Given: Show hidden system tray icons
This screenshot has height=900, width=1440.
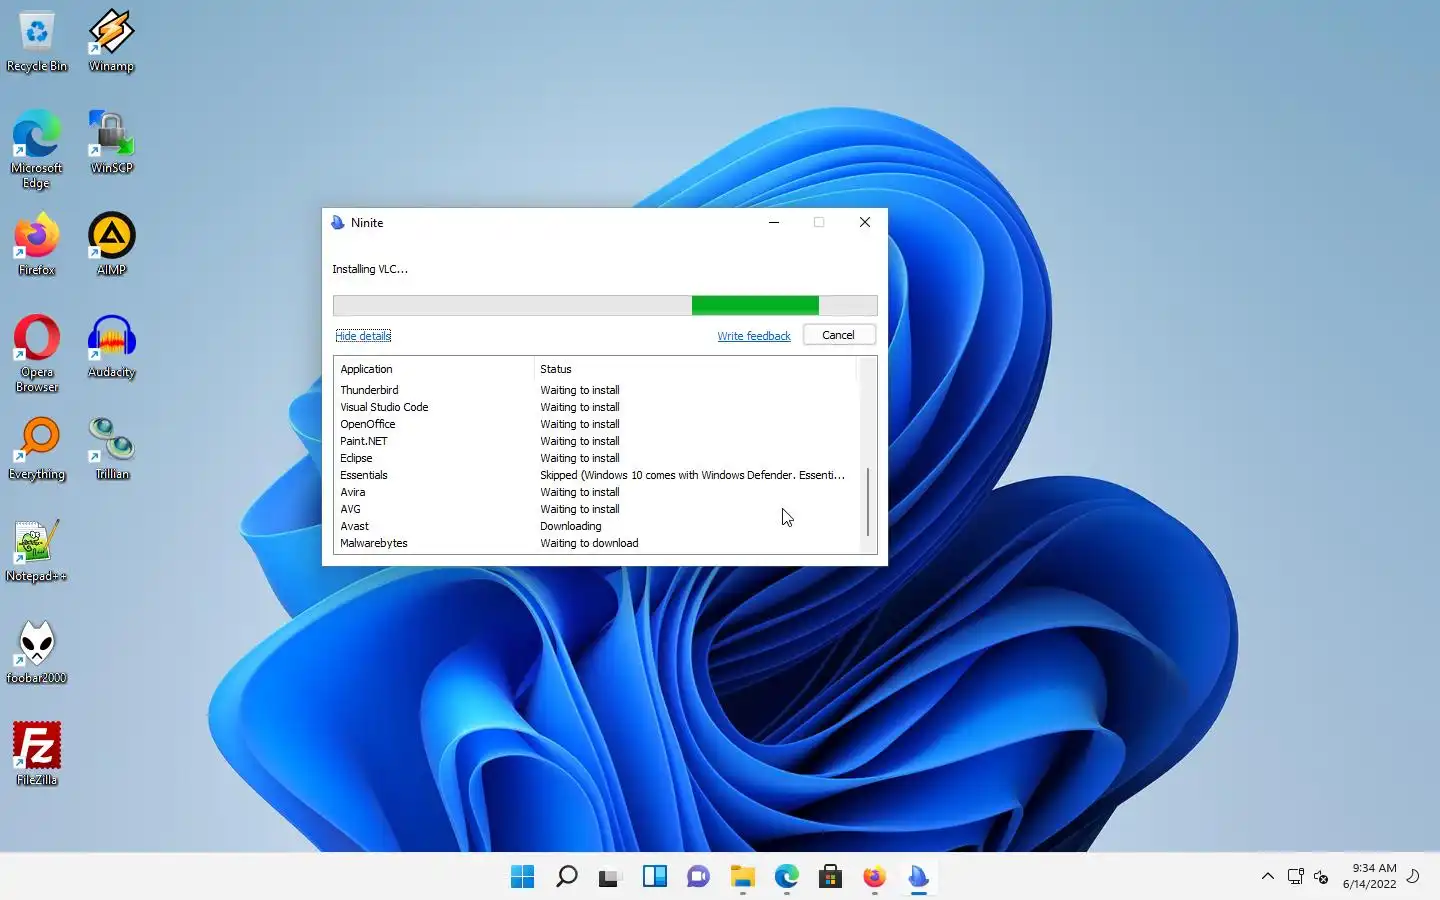Looking at the screenshot, I should pos(1267,876).
